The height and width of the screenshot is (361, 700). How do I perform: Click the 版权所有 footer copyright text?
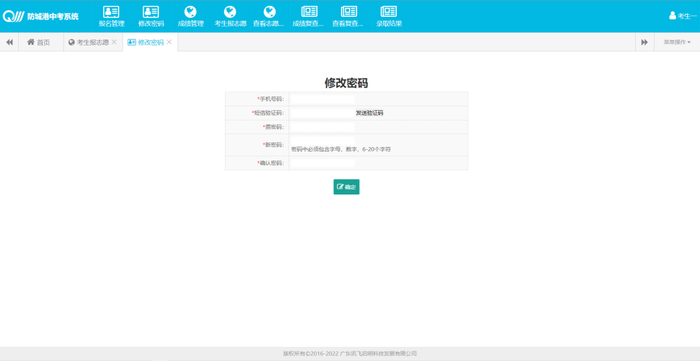coord(350,353)
